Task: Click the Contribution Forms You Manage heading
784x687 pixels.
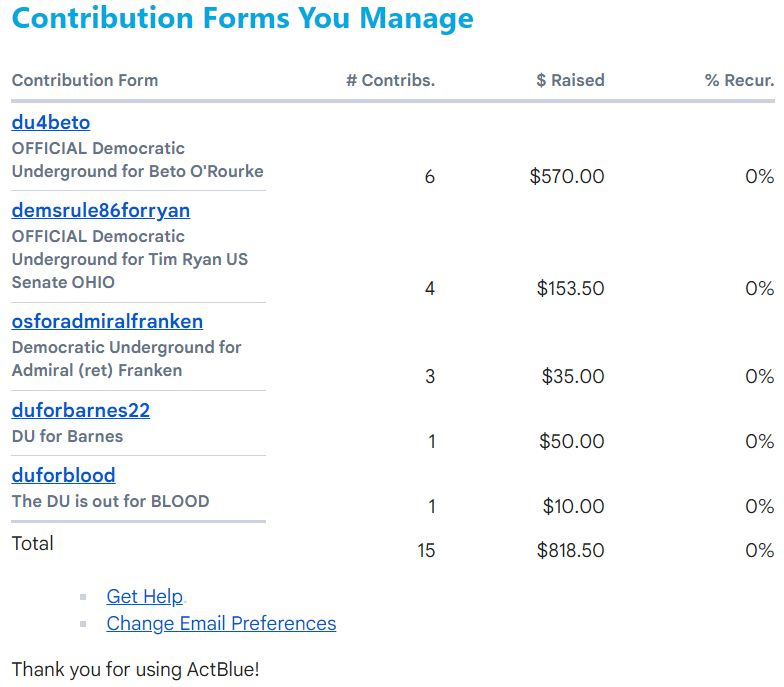Action: pyautogui.click(x=243, y=19)
